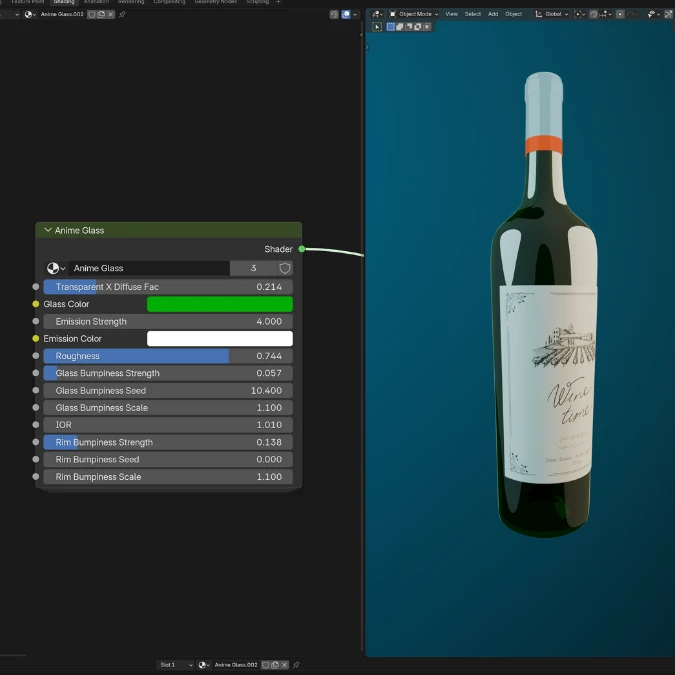Unlink Anime Glass.002 material in top header

click(111, 14)
